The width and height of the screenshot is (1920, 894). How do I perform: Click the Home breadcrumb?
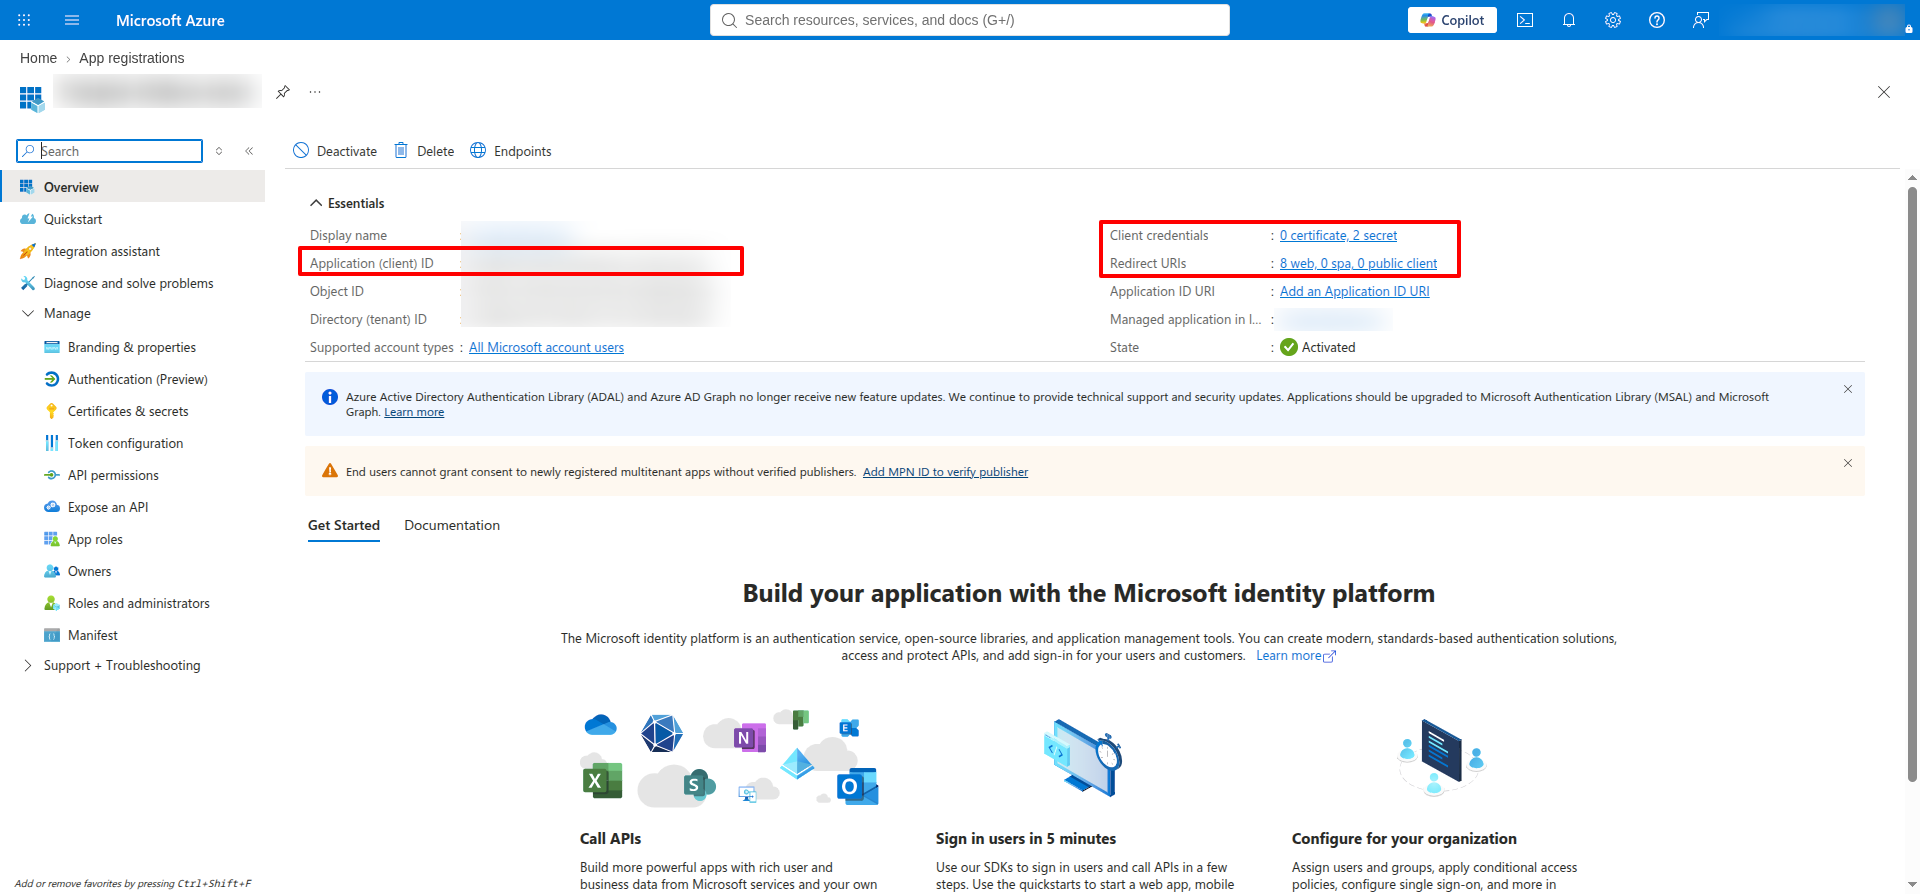[38, 58]
